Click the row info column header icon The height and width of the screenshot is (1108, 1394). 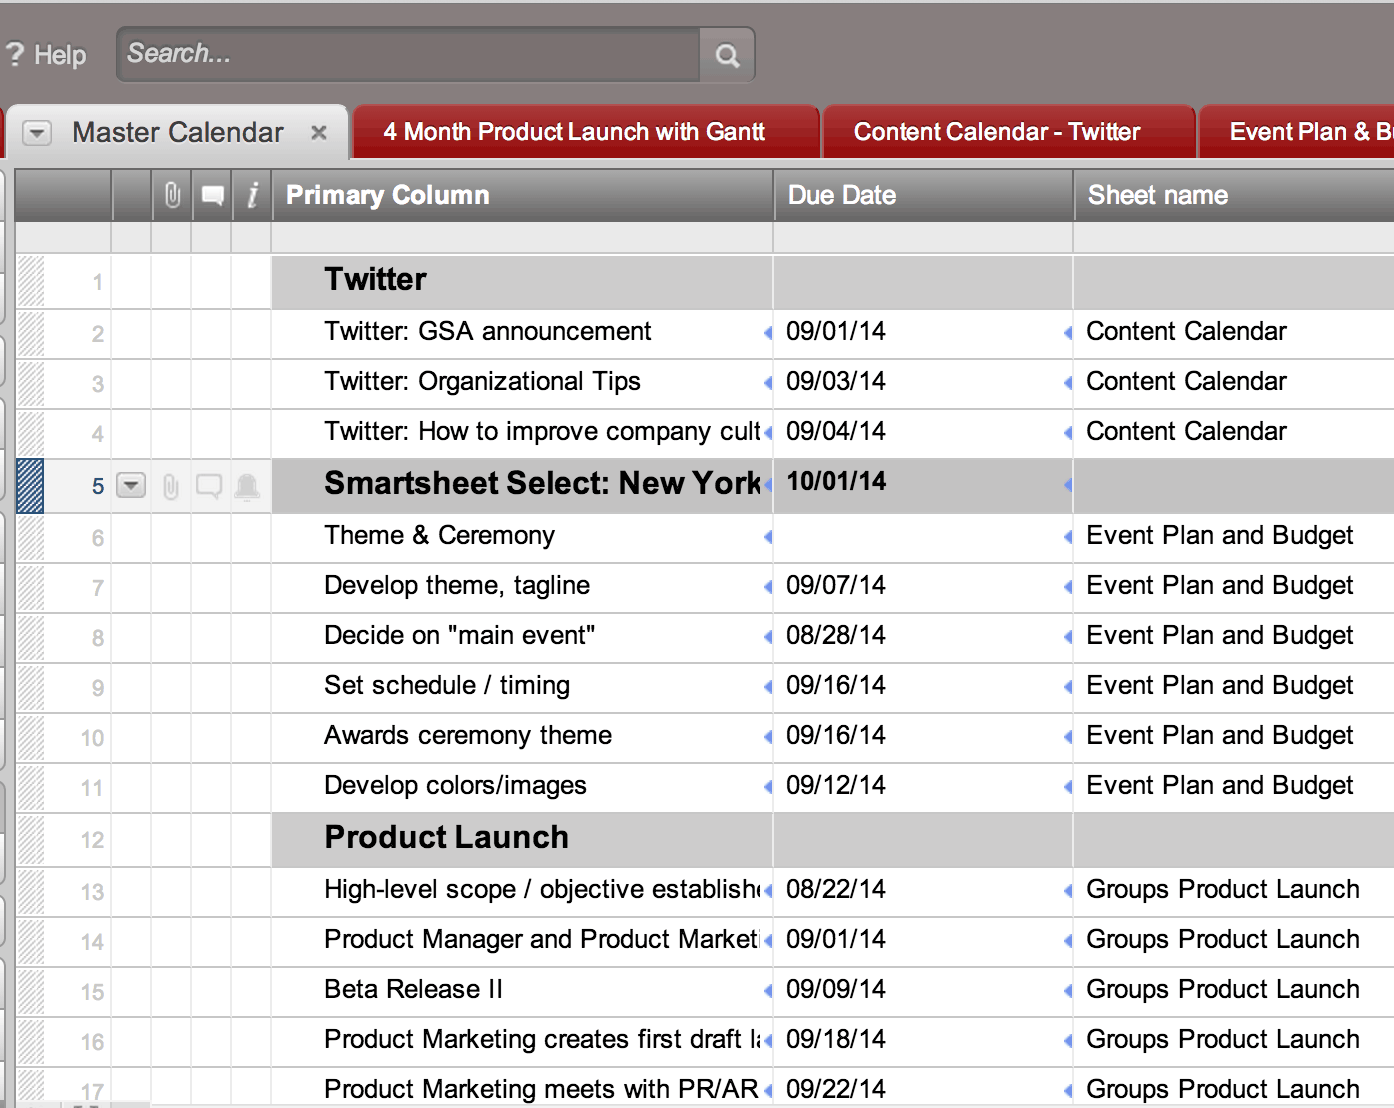click(x=252, y=195)
